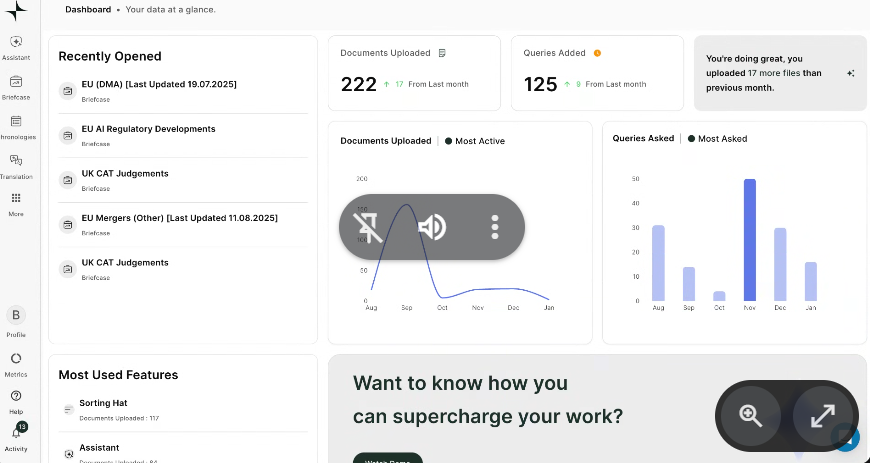The image size is (870, 463).
Task: Click the magnifier zoom button
Action: coord(751,416)
